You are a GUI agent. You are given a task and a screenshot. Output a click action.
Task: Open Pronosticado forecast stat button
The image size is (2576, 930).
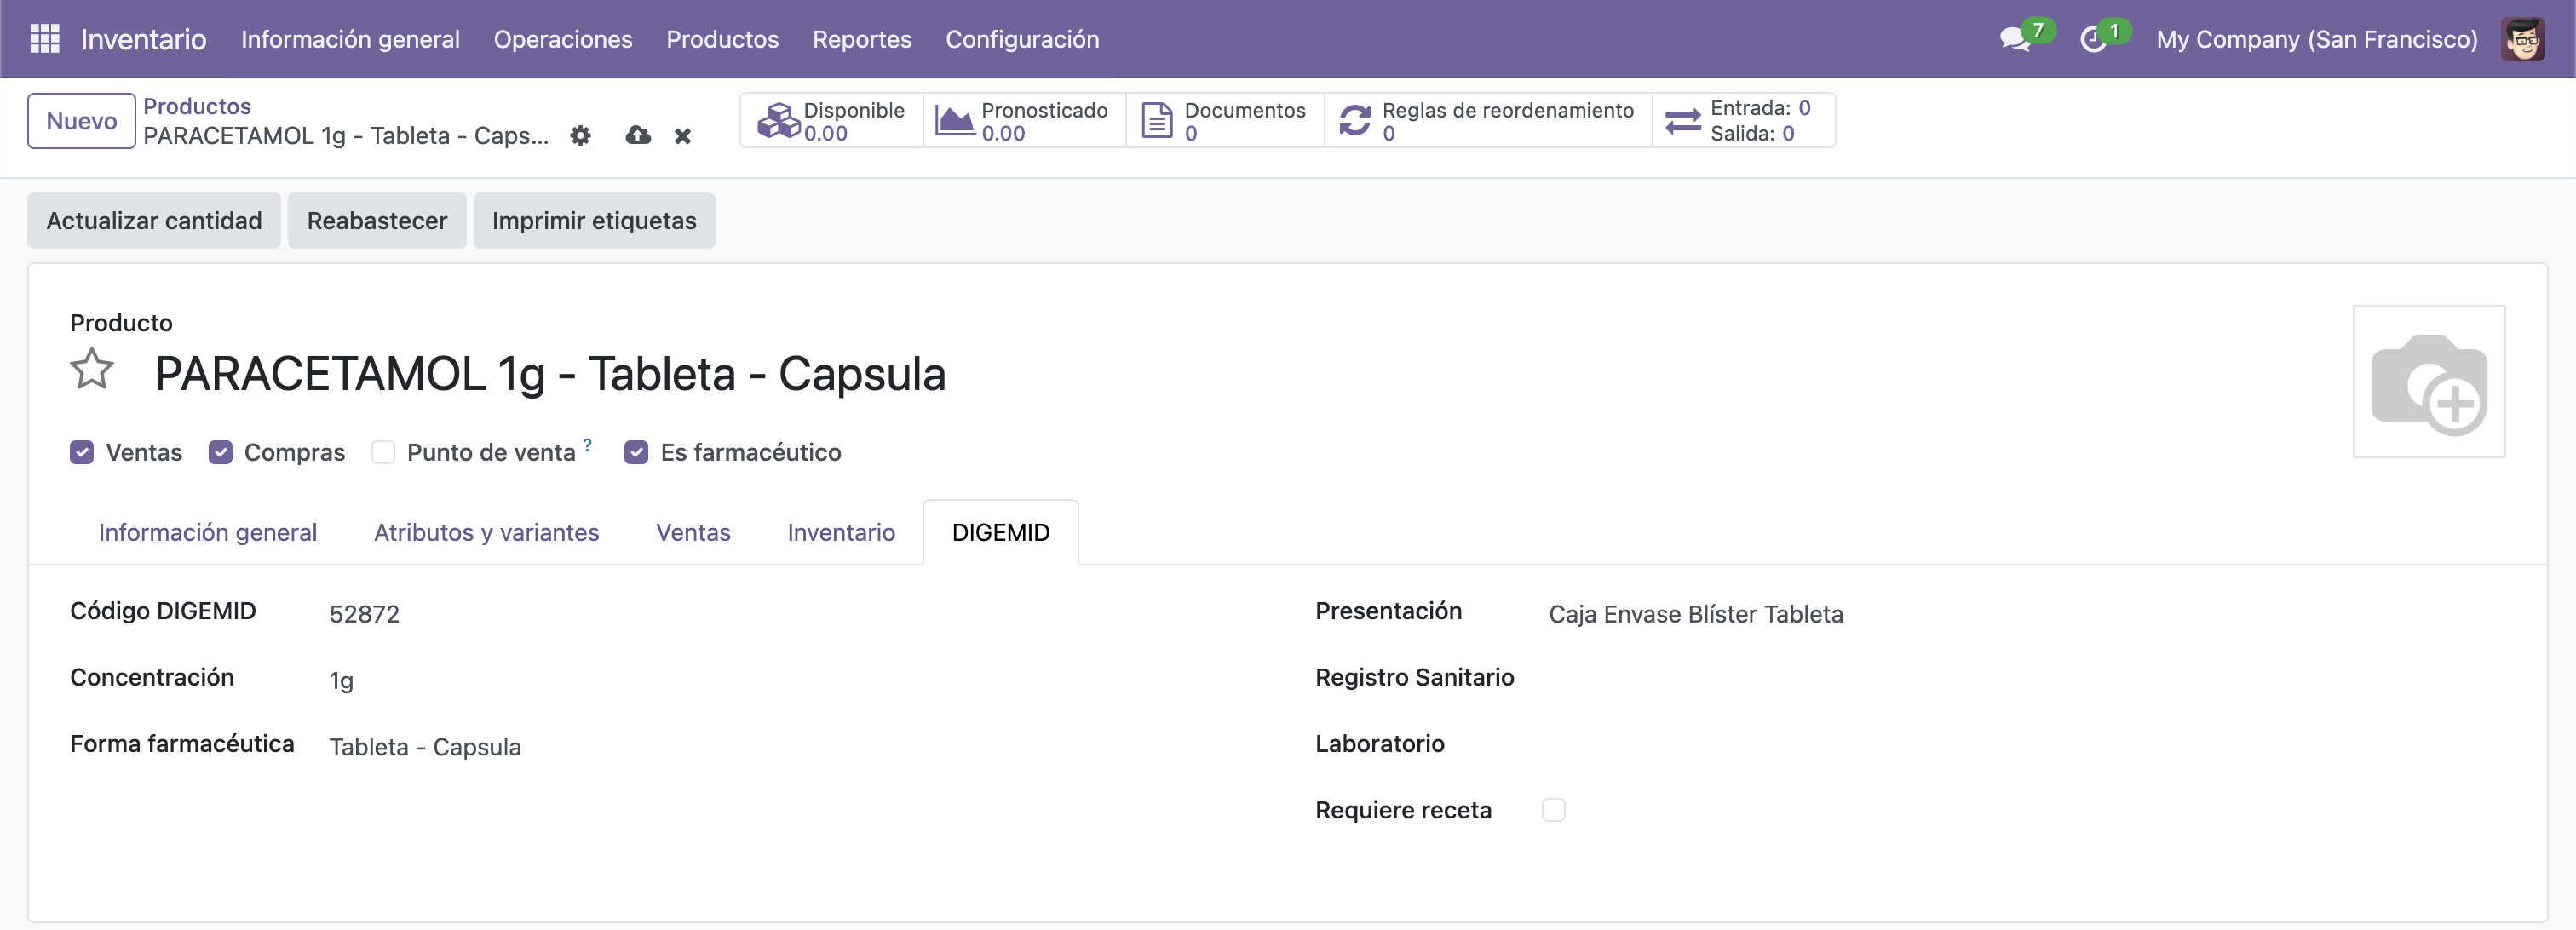click(1024, 121)
